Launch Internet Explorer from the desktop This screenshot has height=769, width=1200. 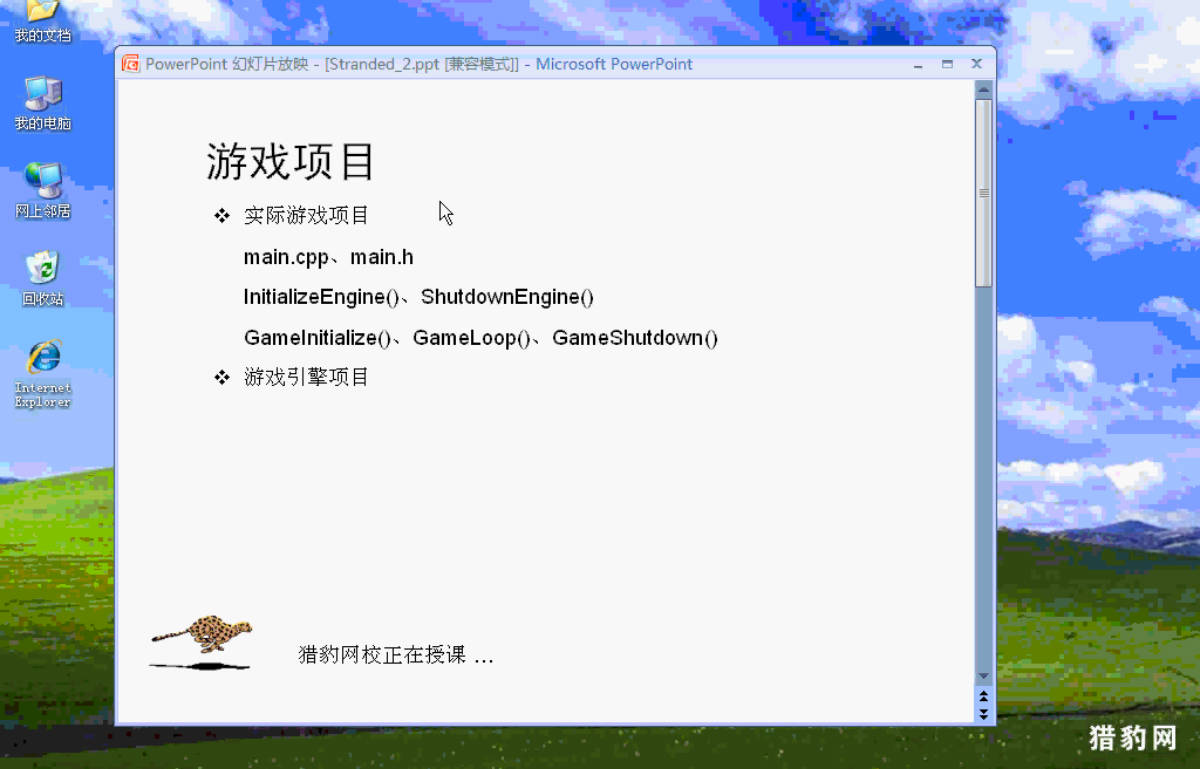point(43,373)
